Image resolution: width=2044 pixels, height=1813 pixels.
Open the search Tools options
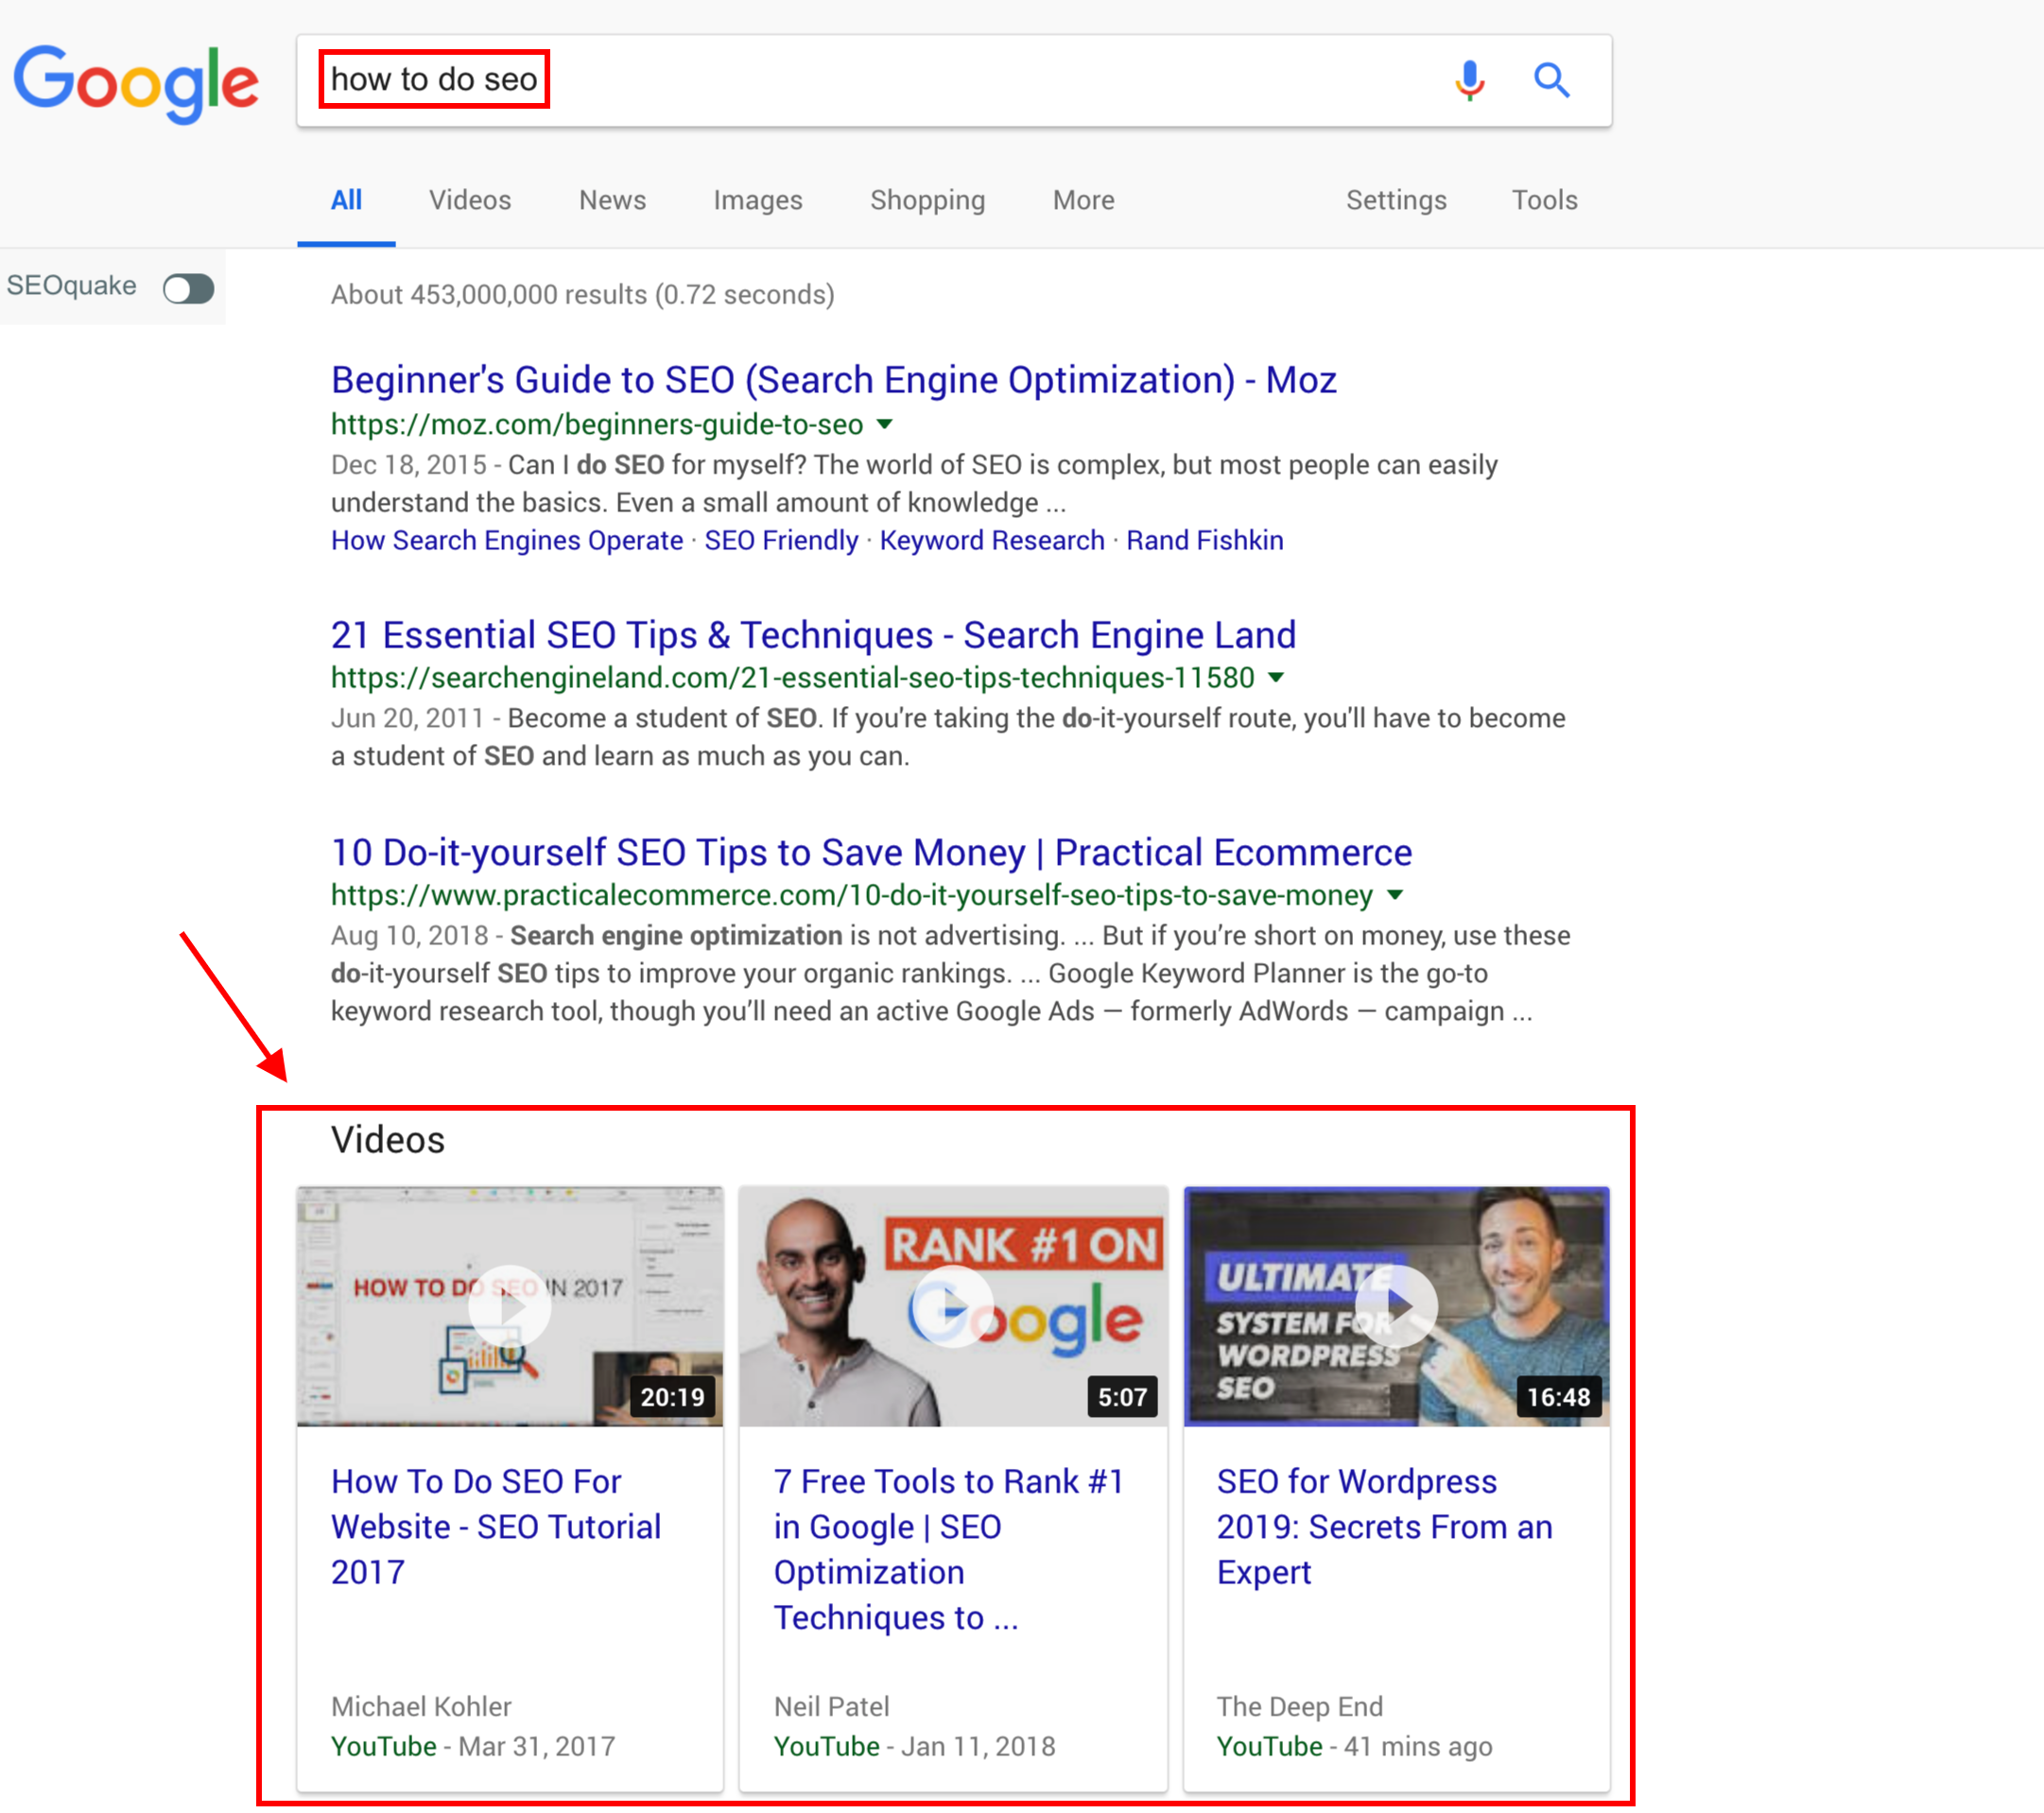tap(1544, 200)
